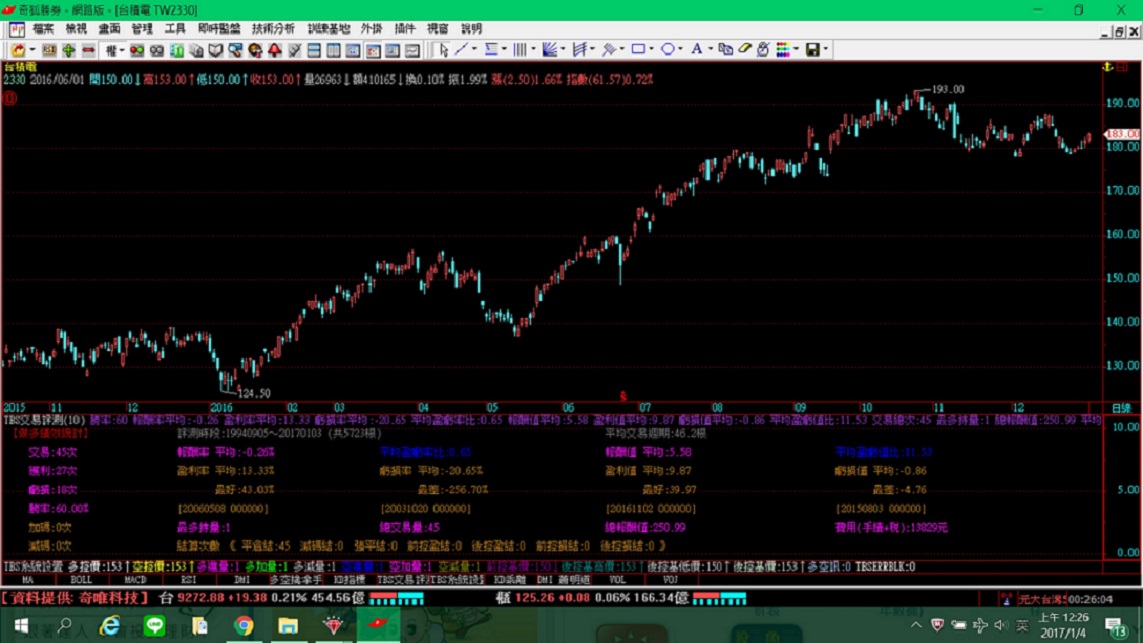Switch to the VOL indicator tab

point(617,580)
